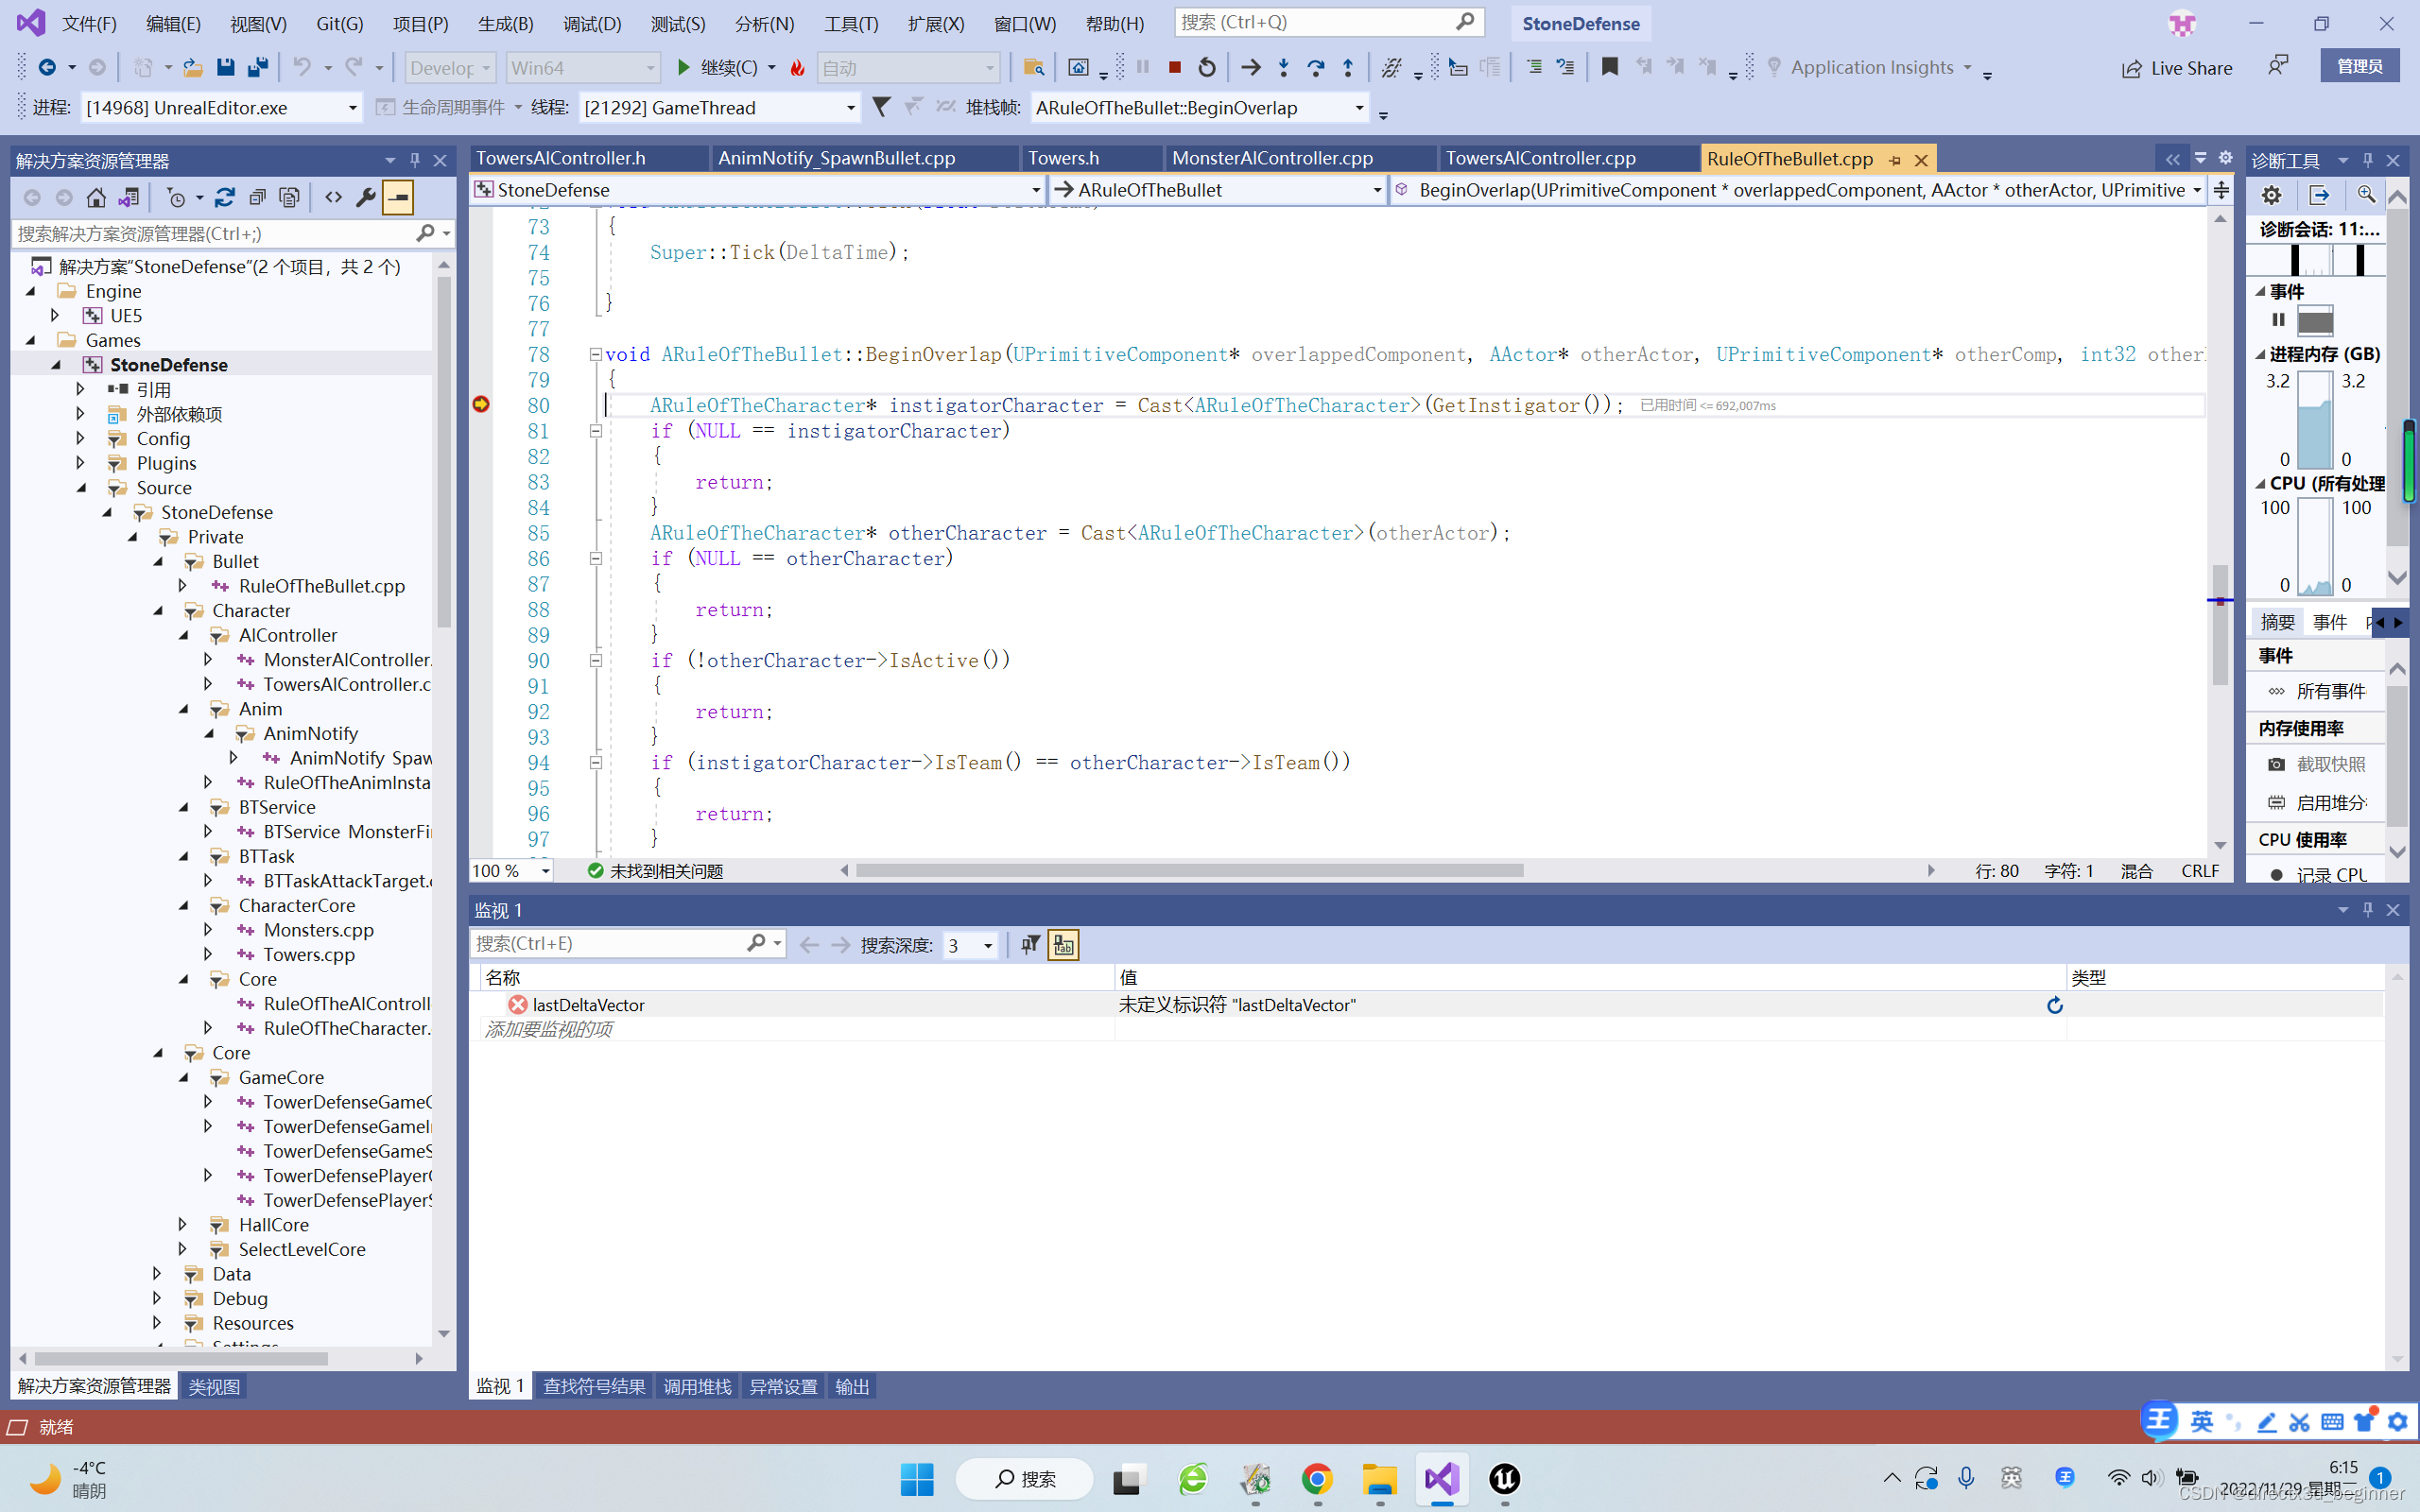Toggle auto-hide pin of Watch 1 panel
2420x1512 pixels.
point(2367,910)
